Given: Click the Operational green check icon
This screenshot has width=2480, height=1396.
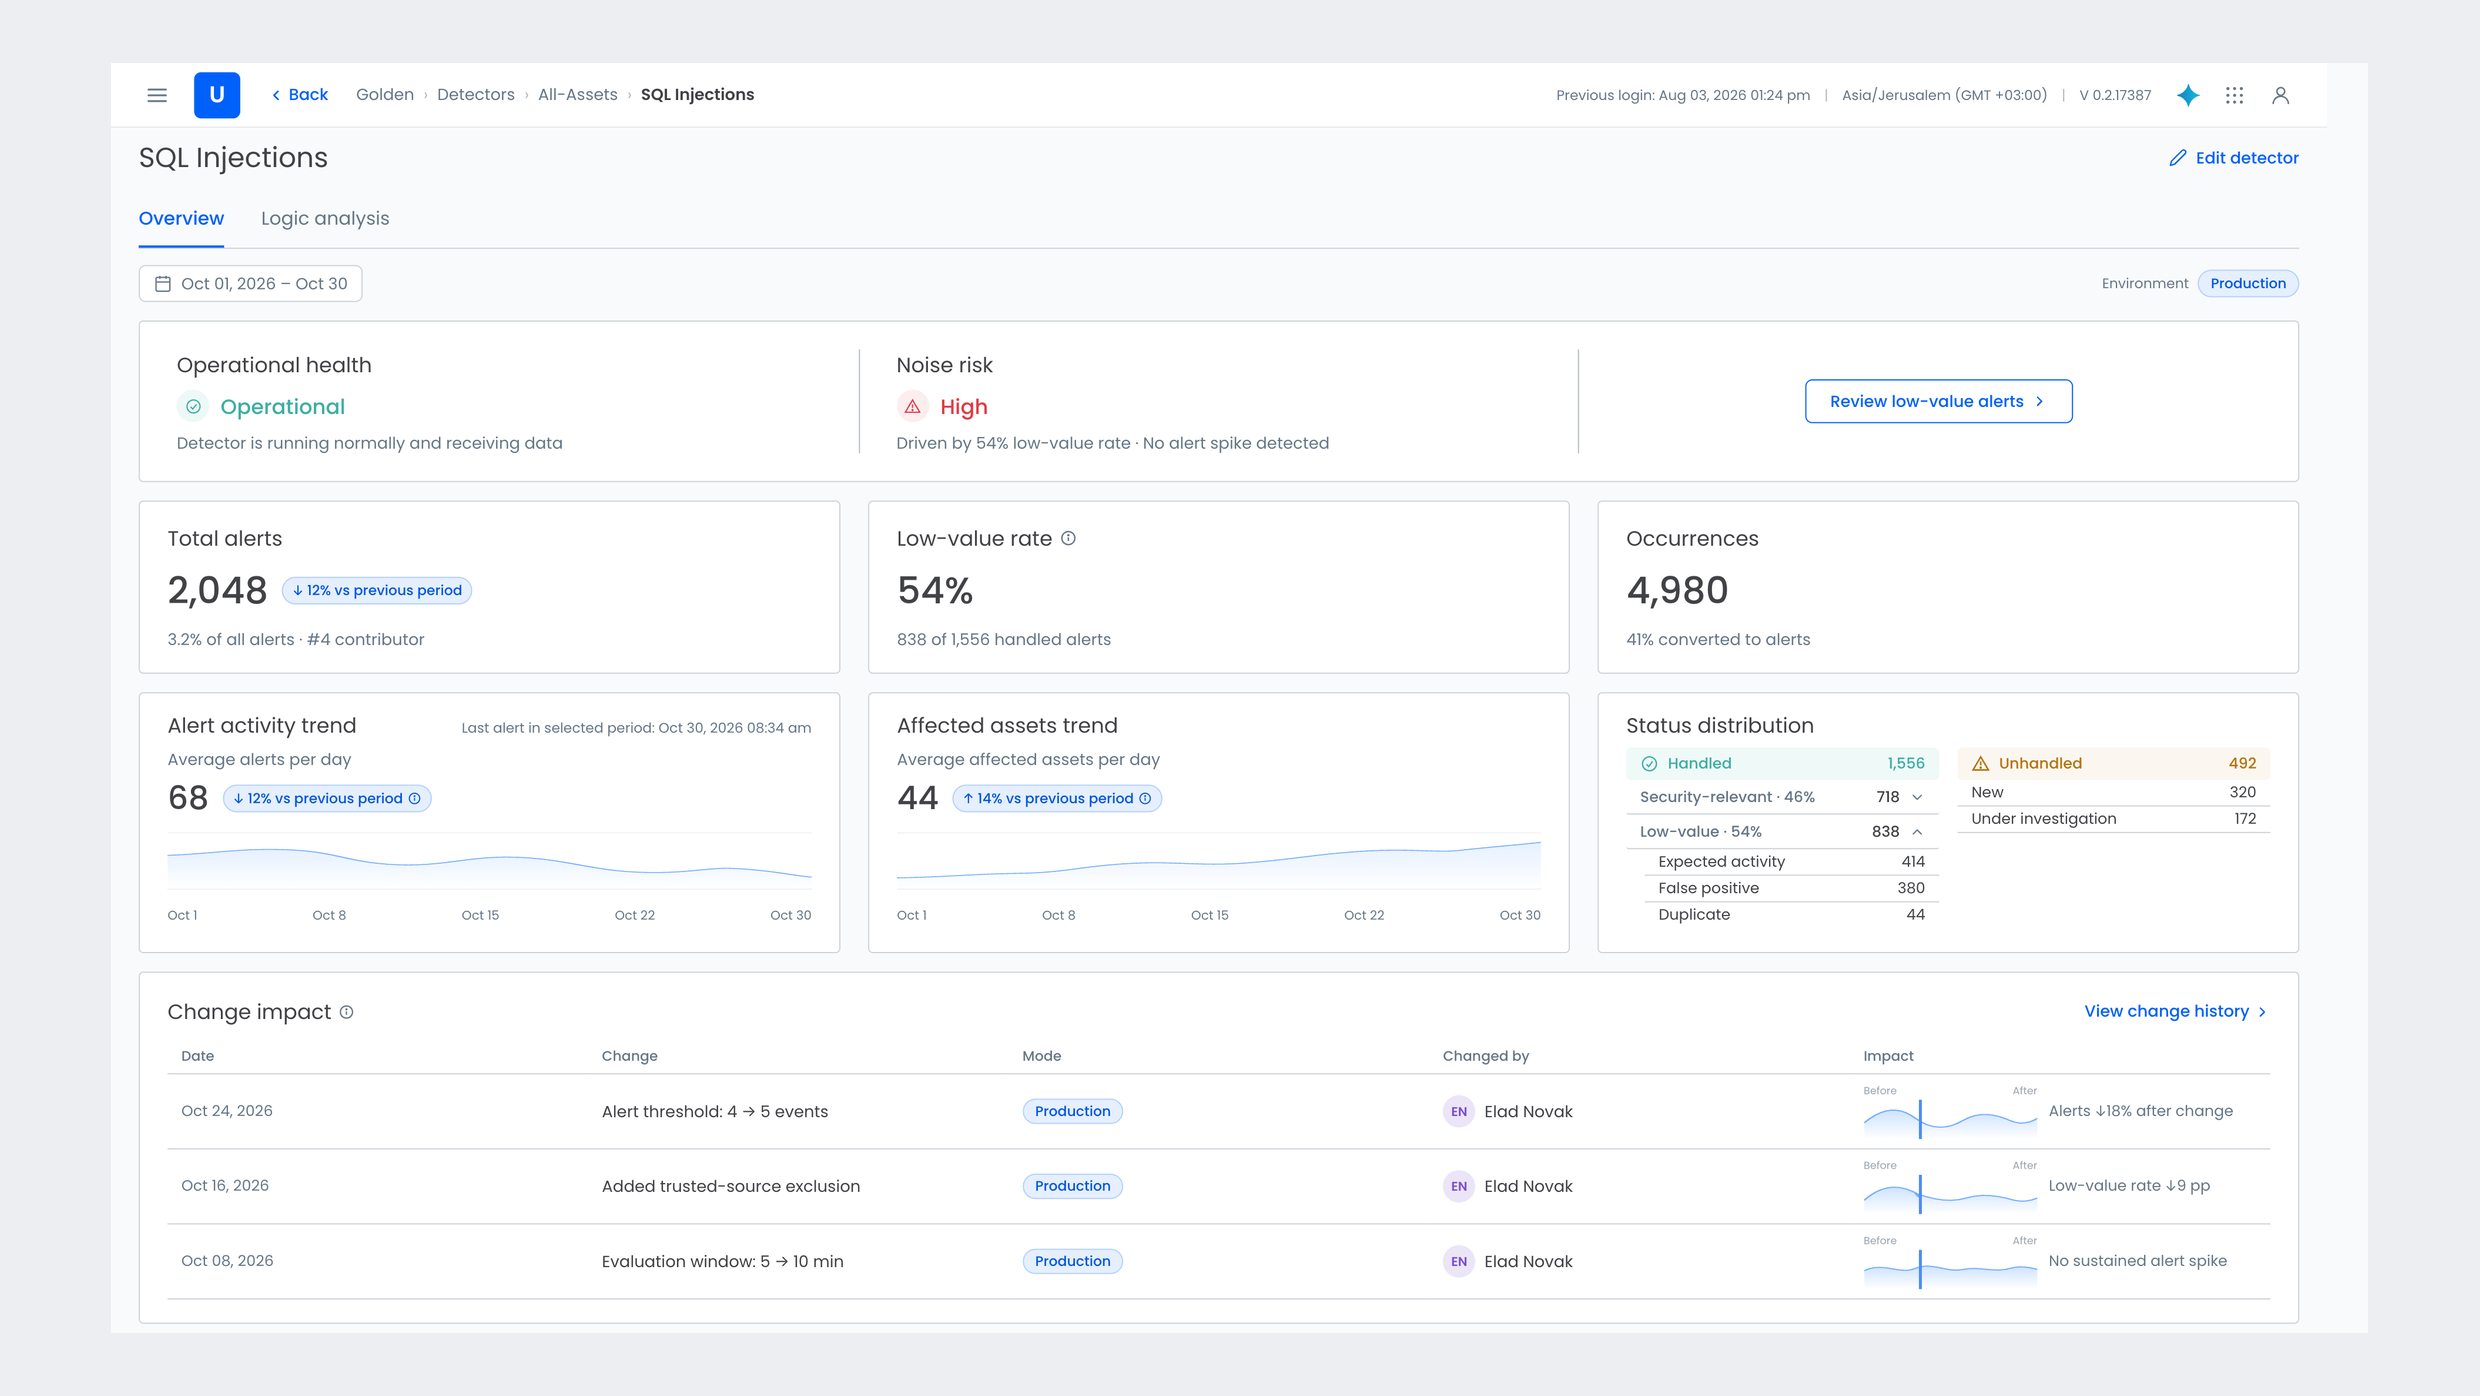Looking at the screenshot, I should pos(194,407).
